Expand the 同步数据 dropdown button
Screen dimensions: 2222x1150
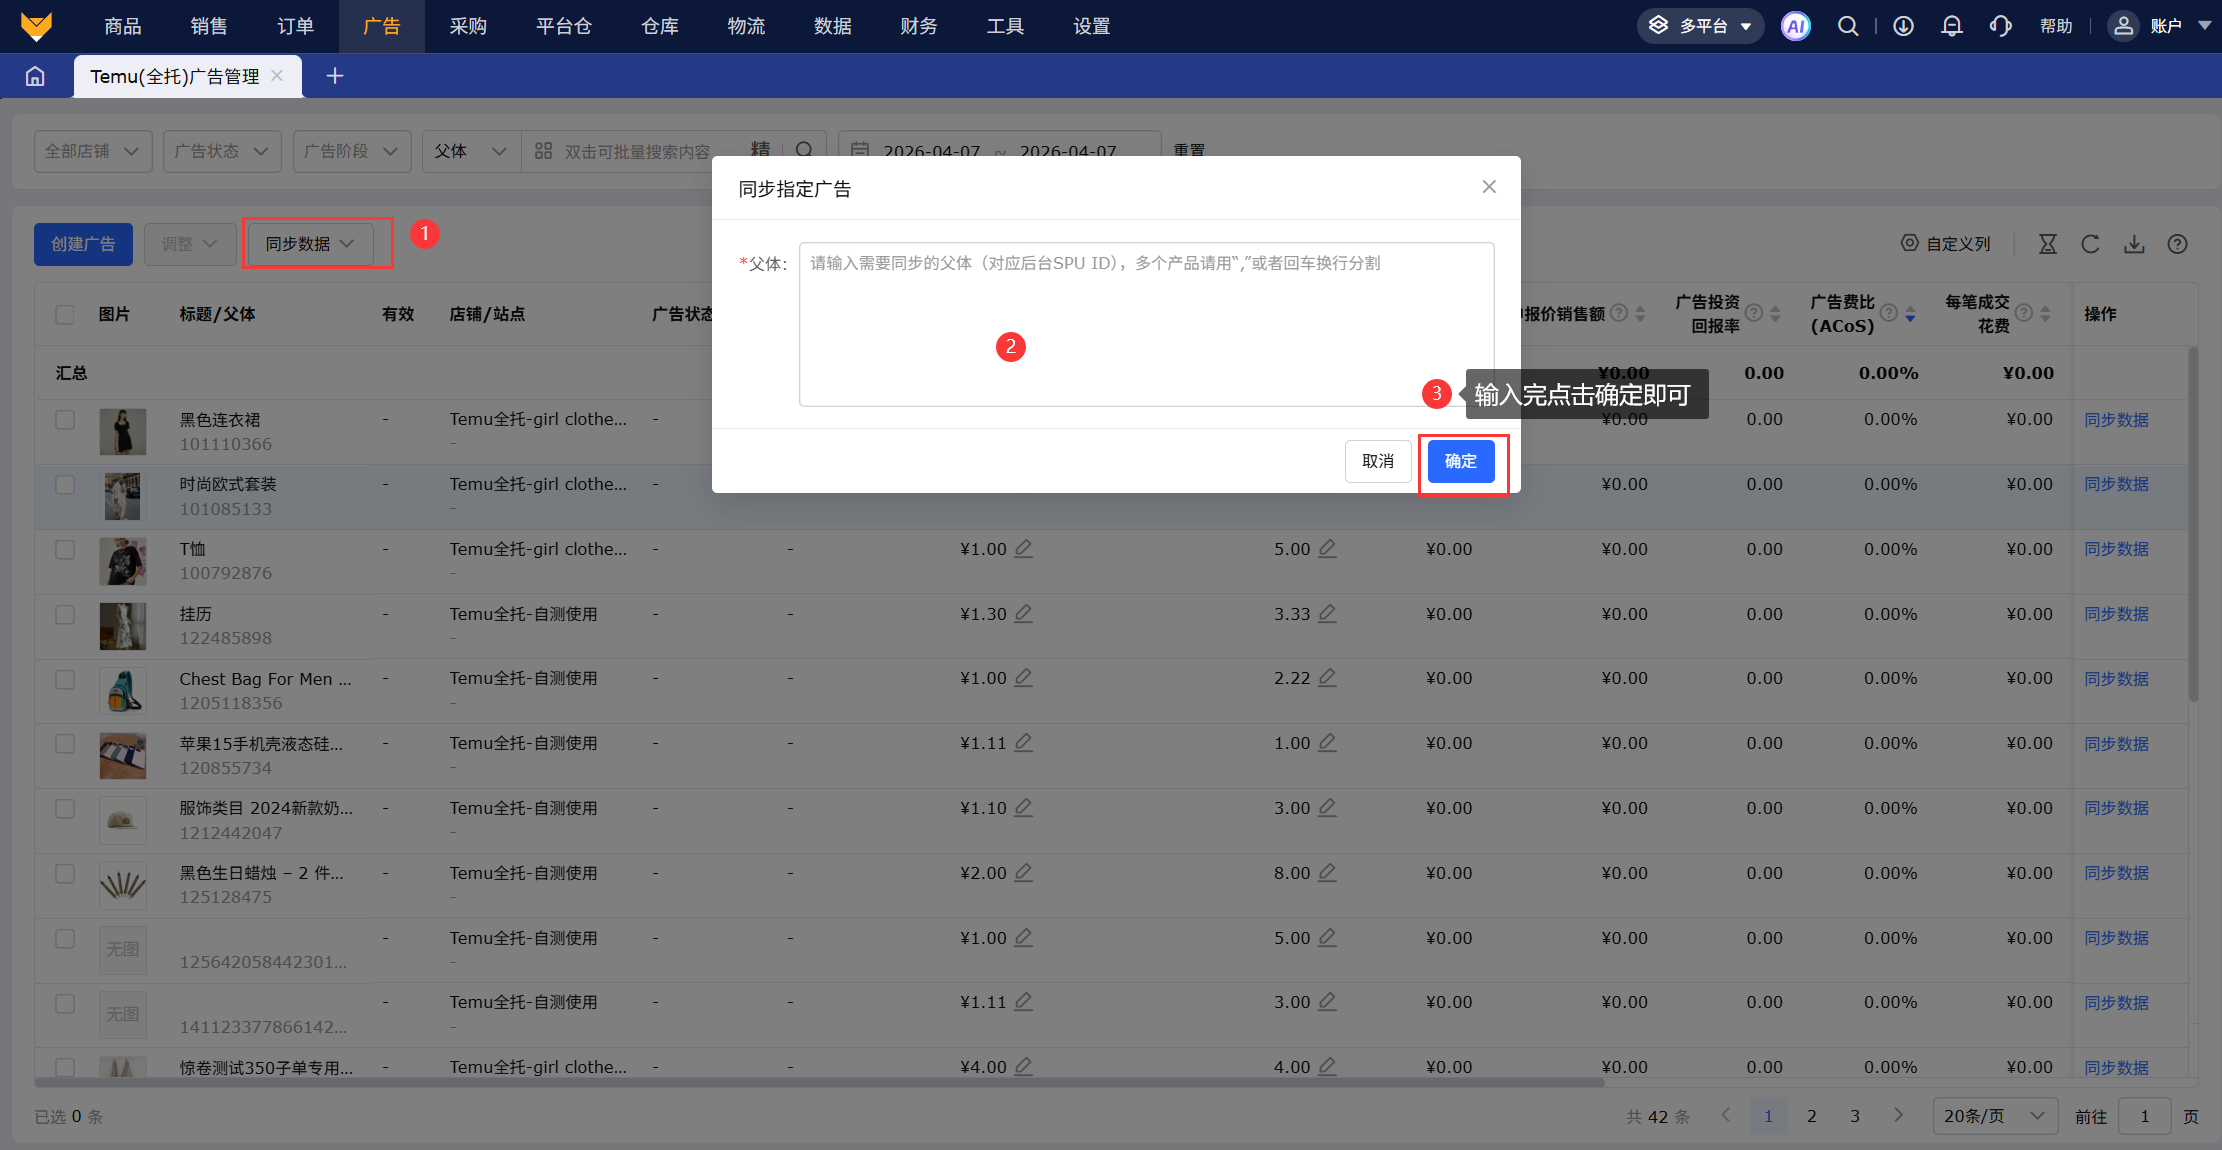[x=309, y=244]
